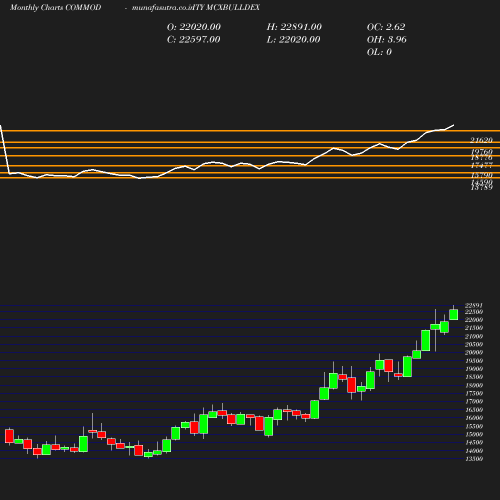Click the 13500 bottom price axis label
The width and height of the screenshot is (500, 500).
click(474, 459)
